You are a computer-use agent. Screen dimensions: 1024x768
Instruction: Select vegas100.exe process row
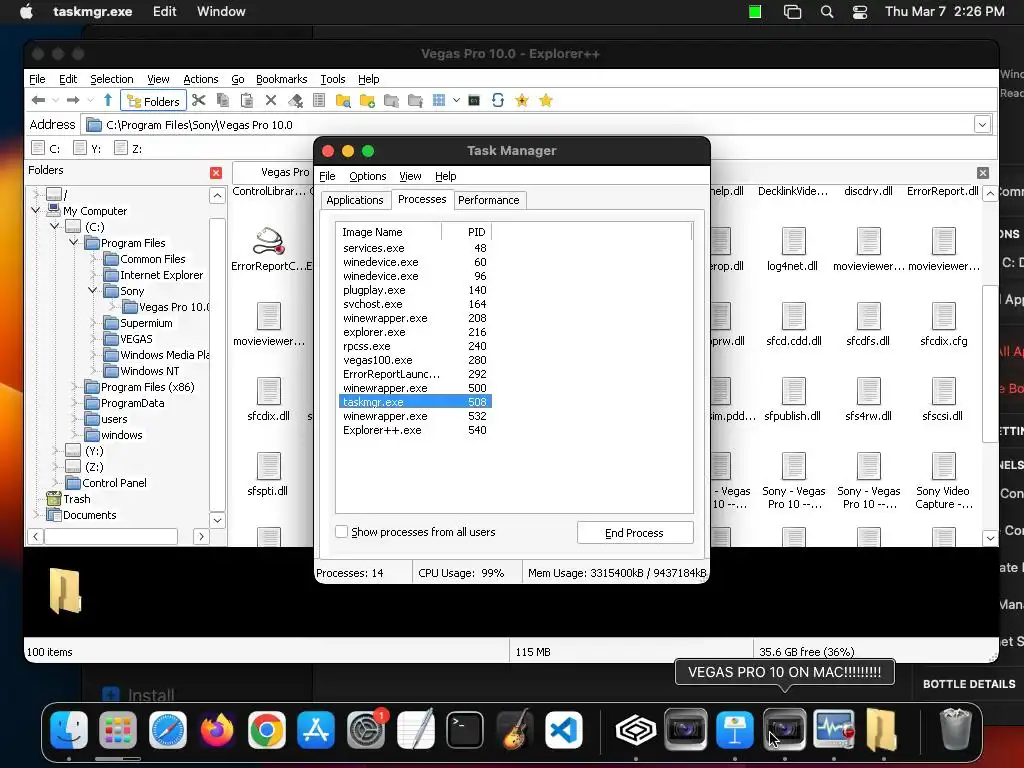click(415, 360)
